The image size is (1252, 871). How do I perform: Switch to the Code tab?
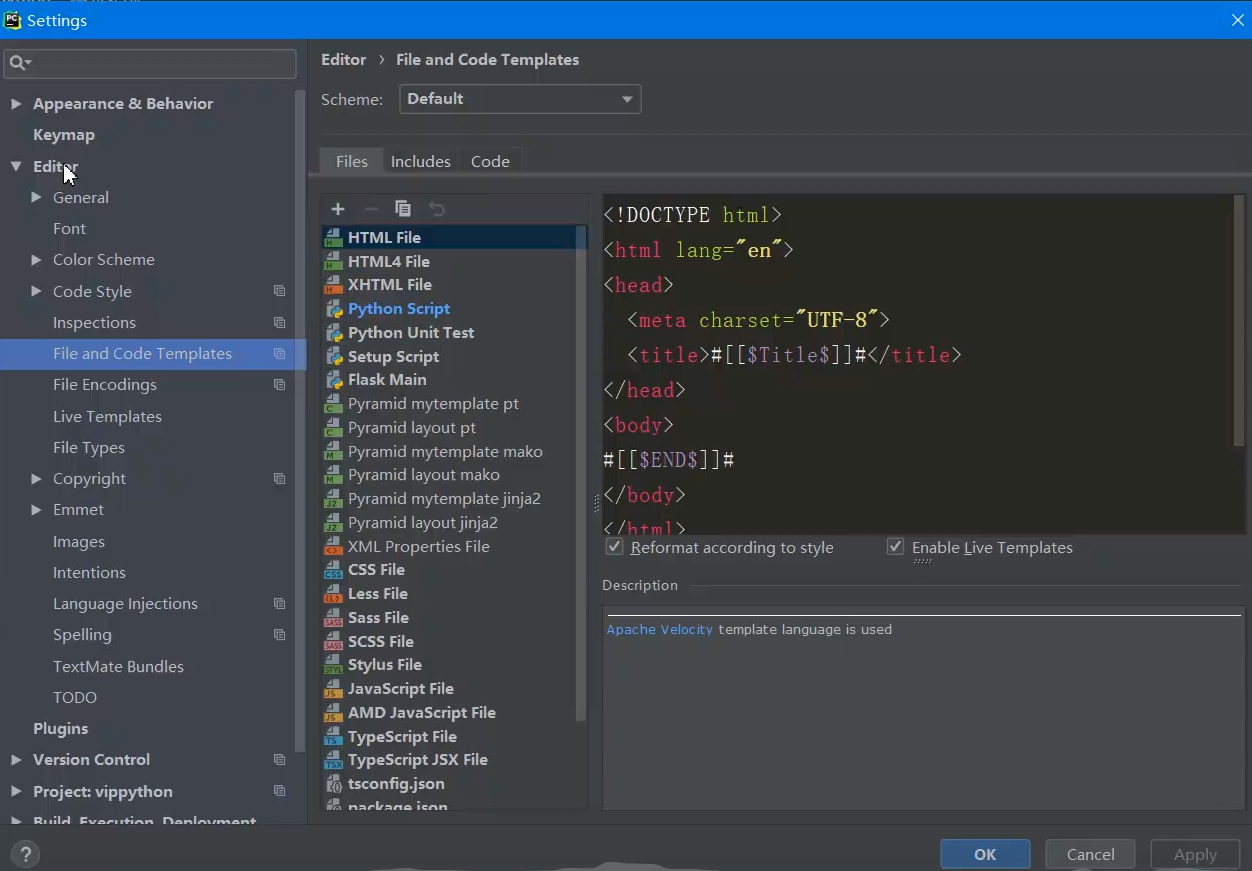tap(490, 161)
